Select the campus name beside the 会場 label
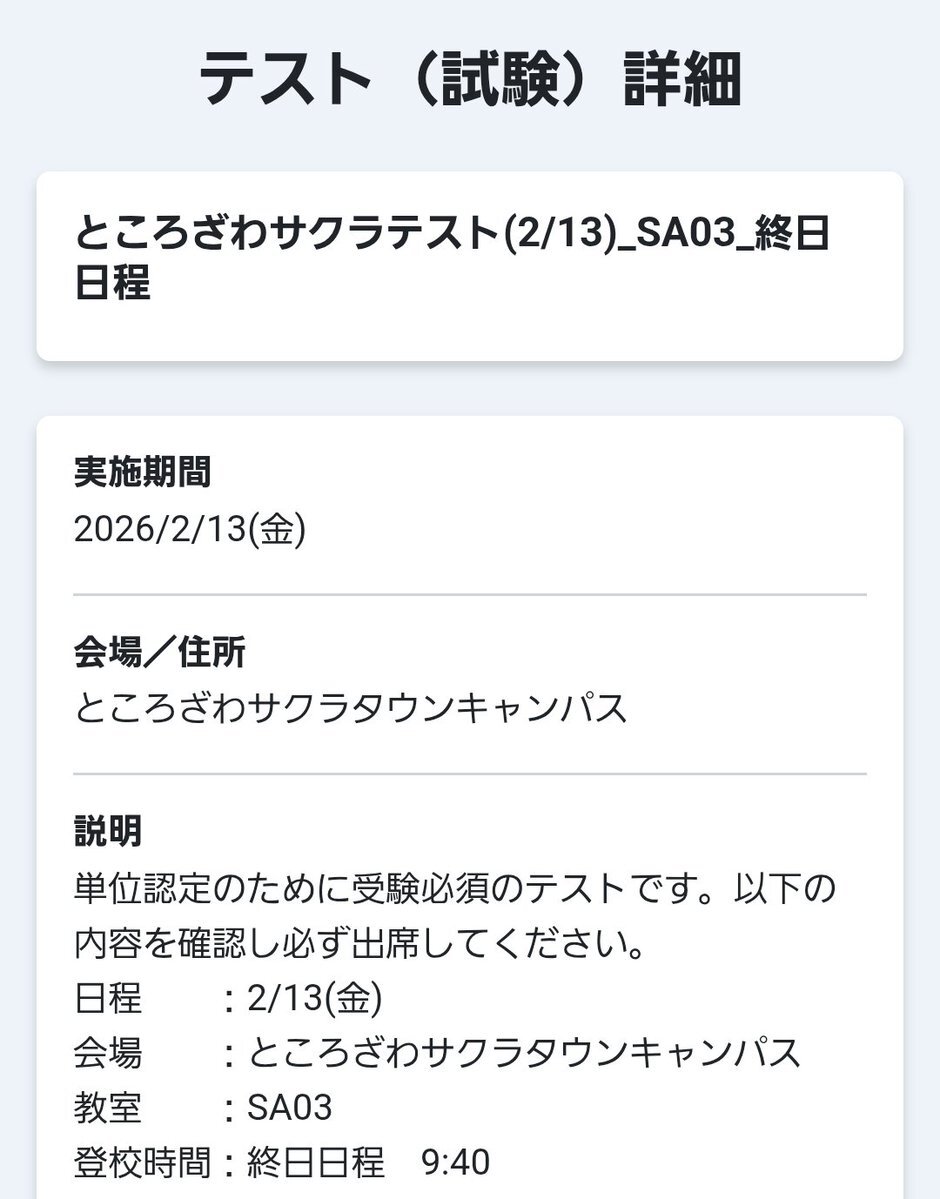 524,1053
